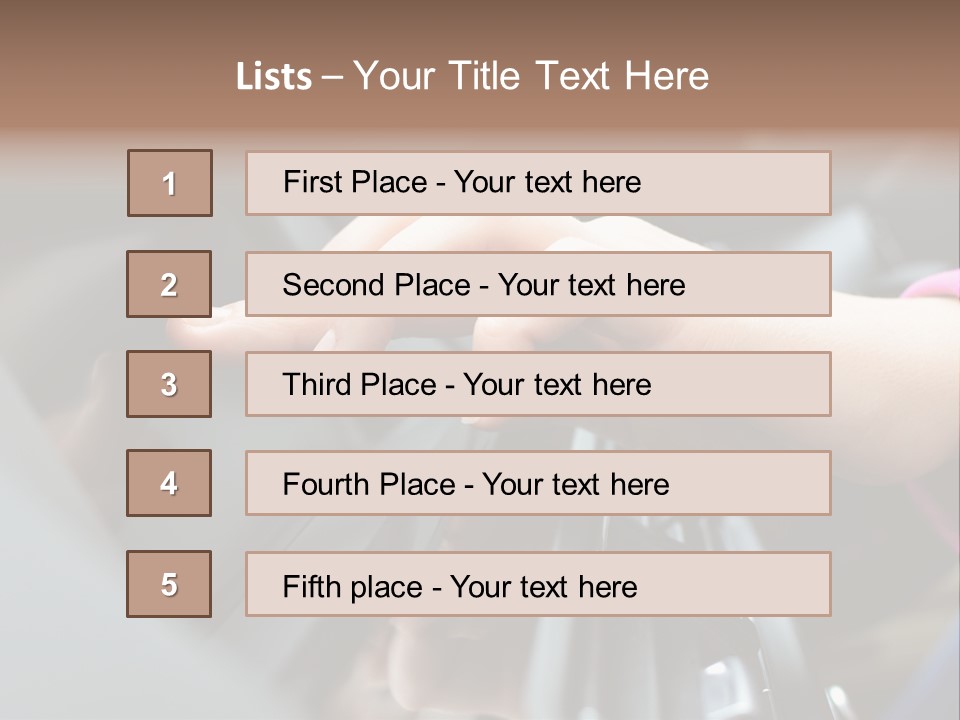Click the number 3 square

click(x=169, y=384)
